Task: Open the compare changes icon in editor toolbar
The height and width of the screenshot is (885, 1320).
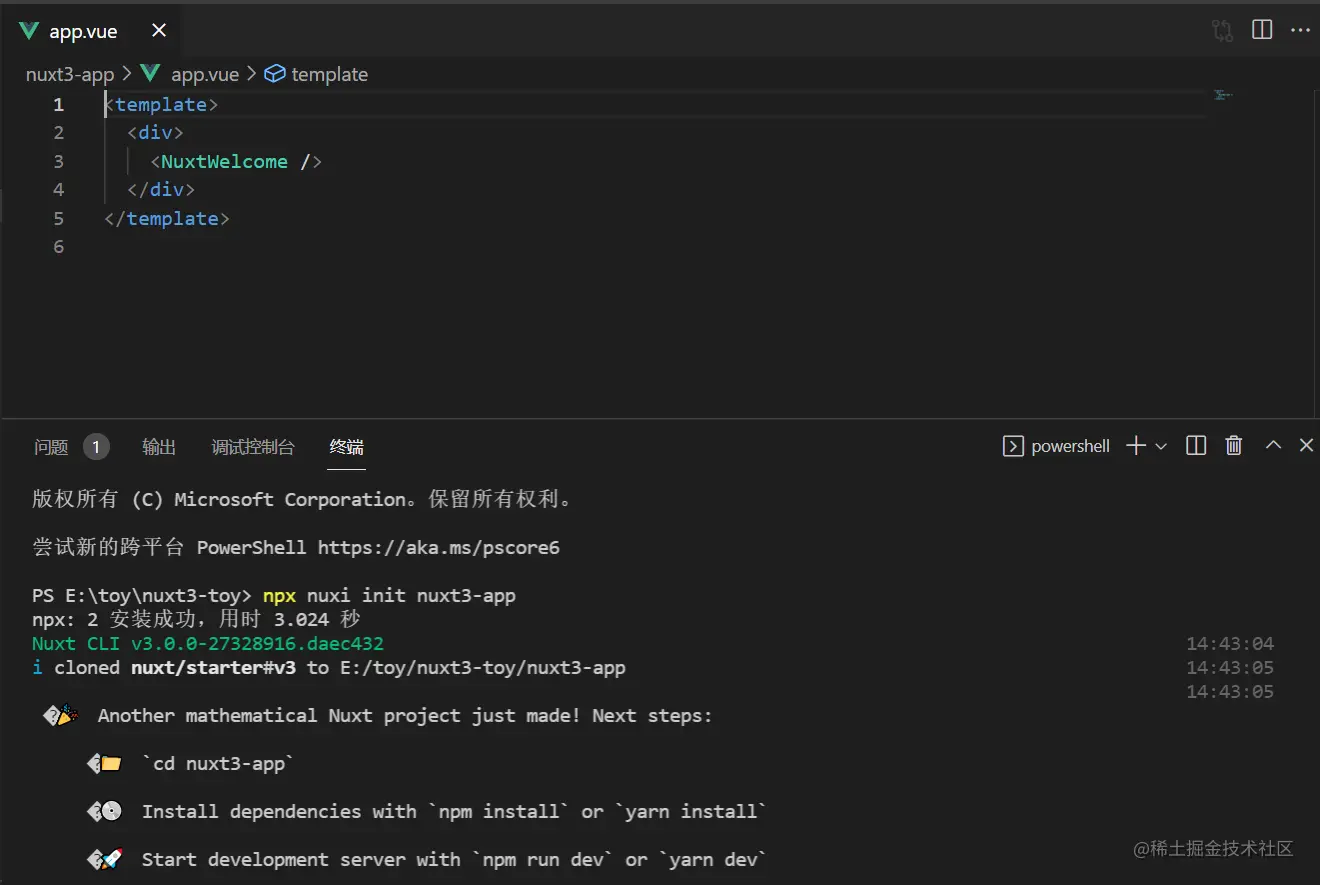Action: [1222, 30]
